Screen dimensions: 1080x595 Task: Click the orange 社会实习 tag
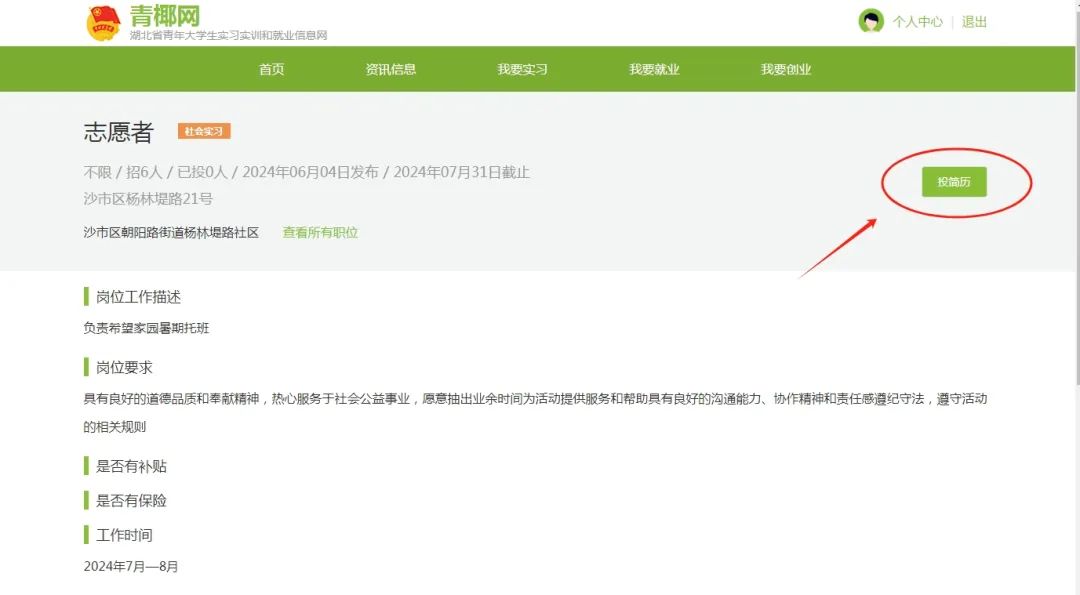coord(204,131)
